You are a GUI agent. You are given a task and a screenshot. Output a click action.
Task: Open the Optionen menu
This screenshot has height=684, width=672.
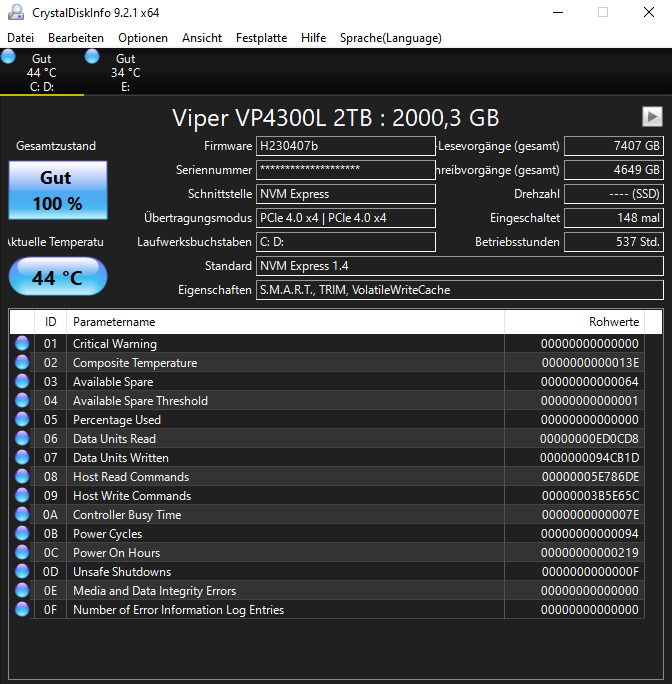pyautogui.click(x=143, y=38)
